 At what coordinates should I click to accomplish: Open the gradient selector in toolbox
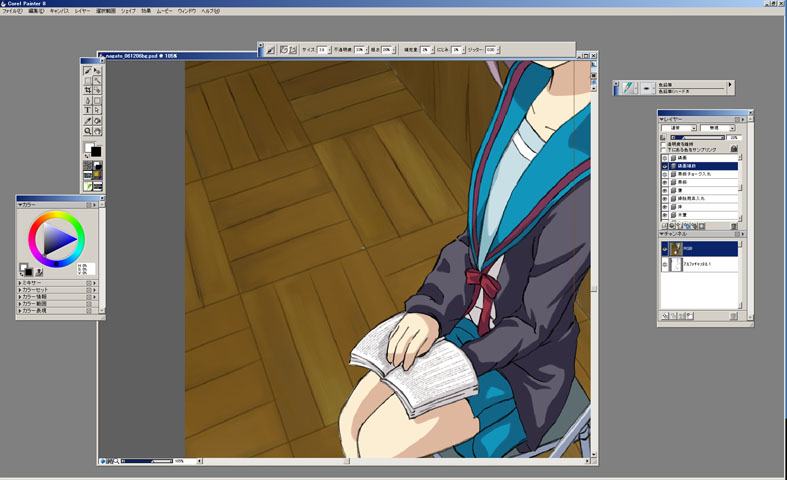[x=97, y=166]
